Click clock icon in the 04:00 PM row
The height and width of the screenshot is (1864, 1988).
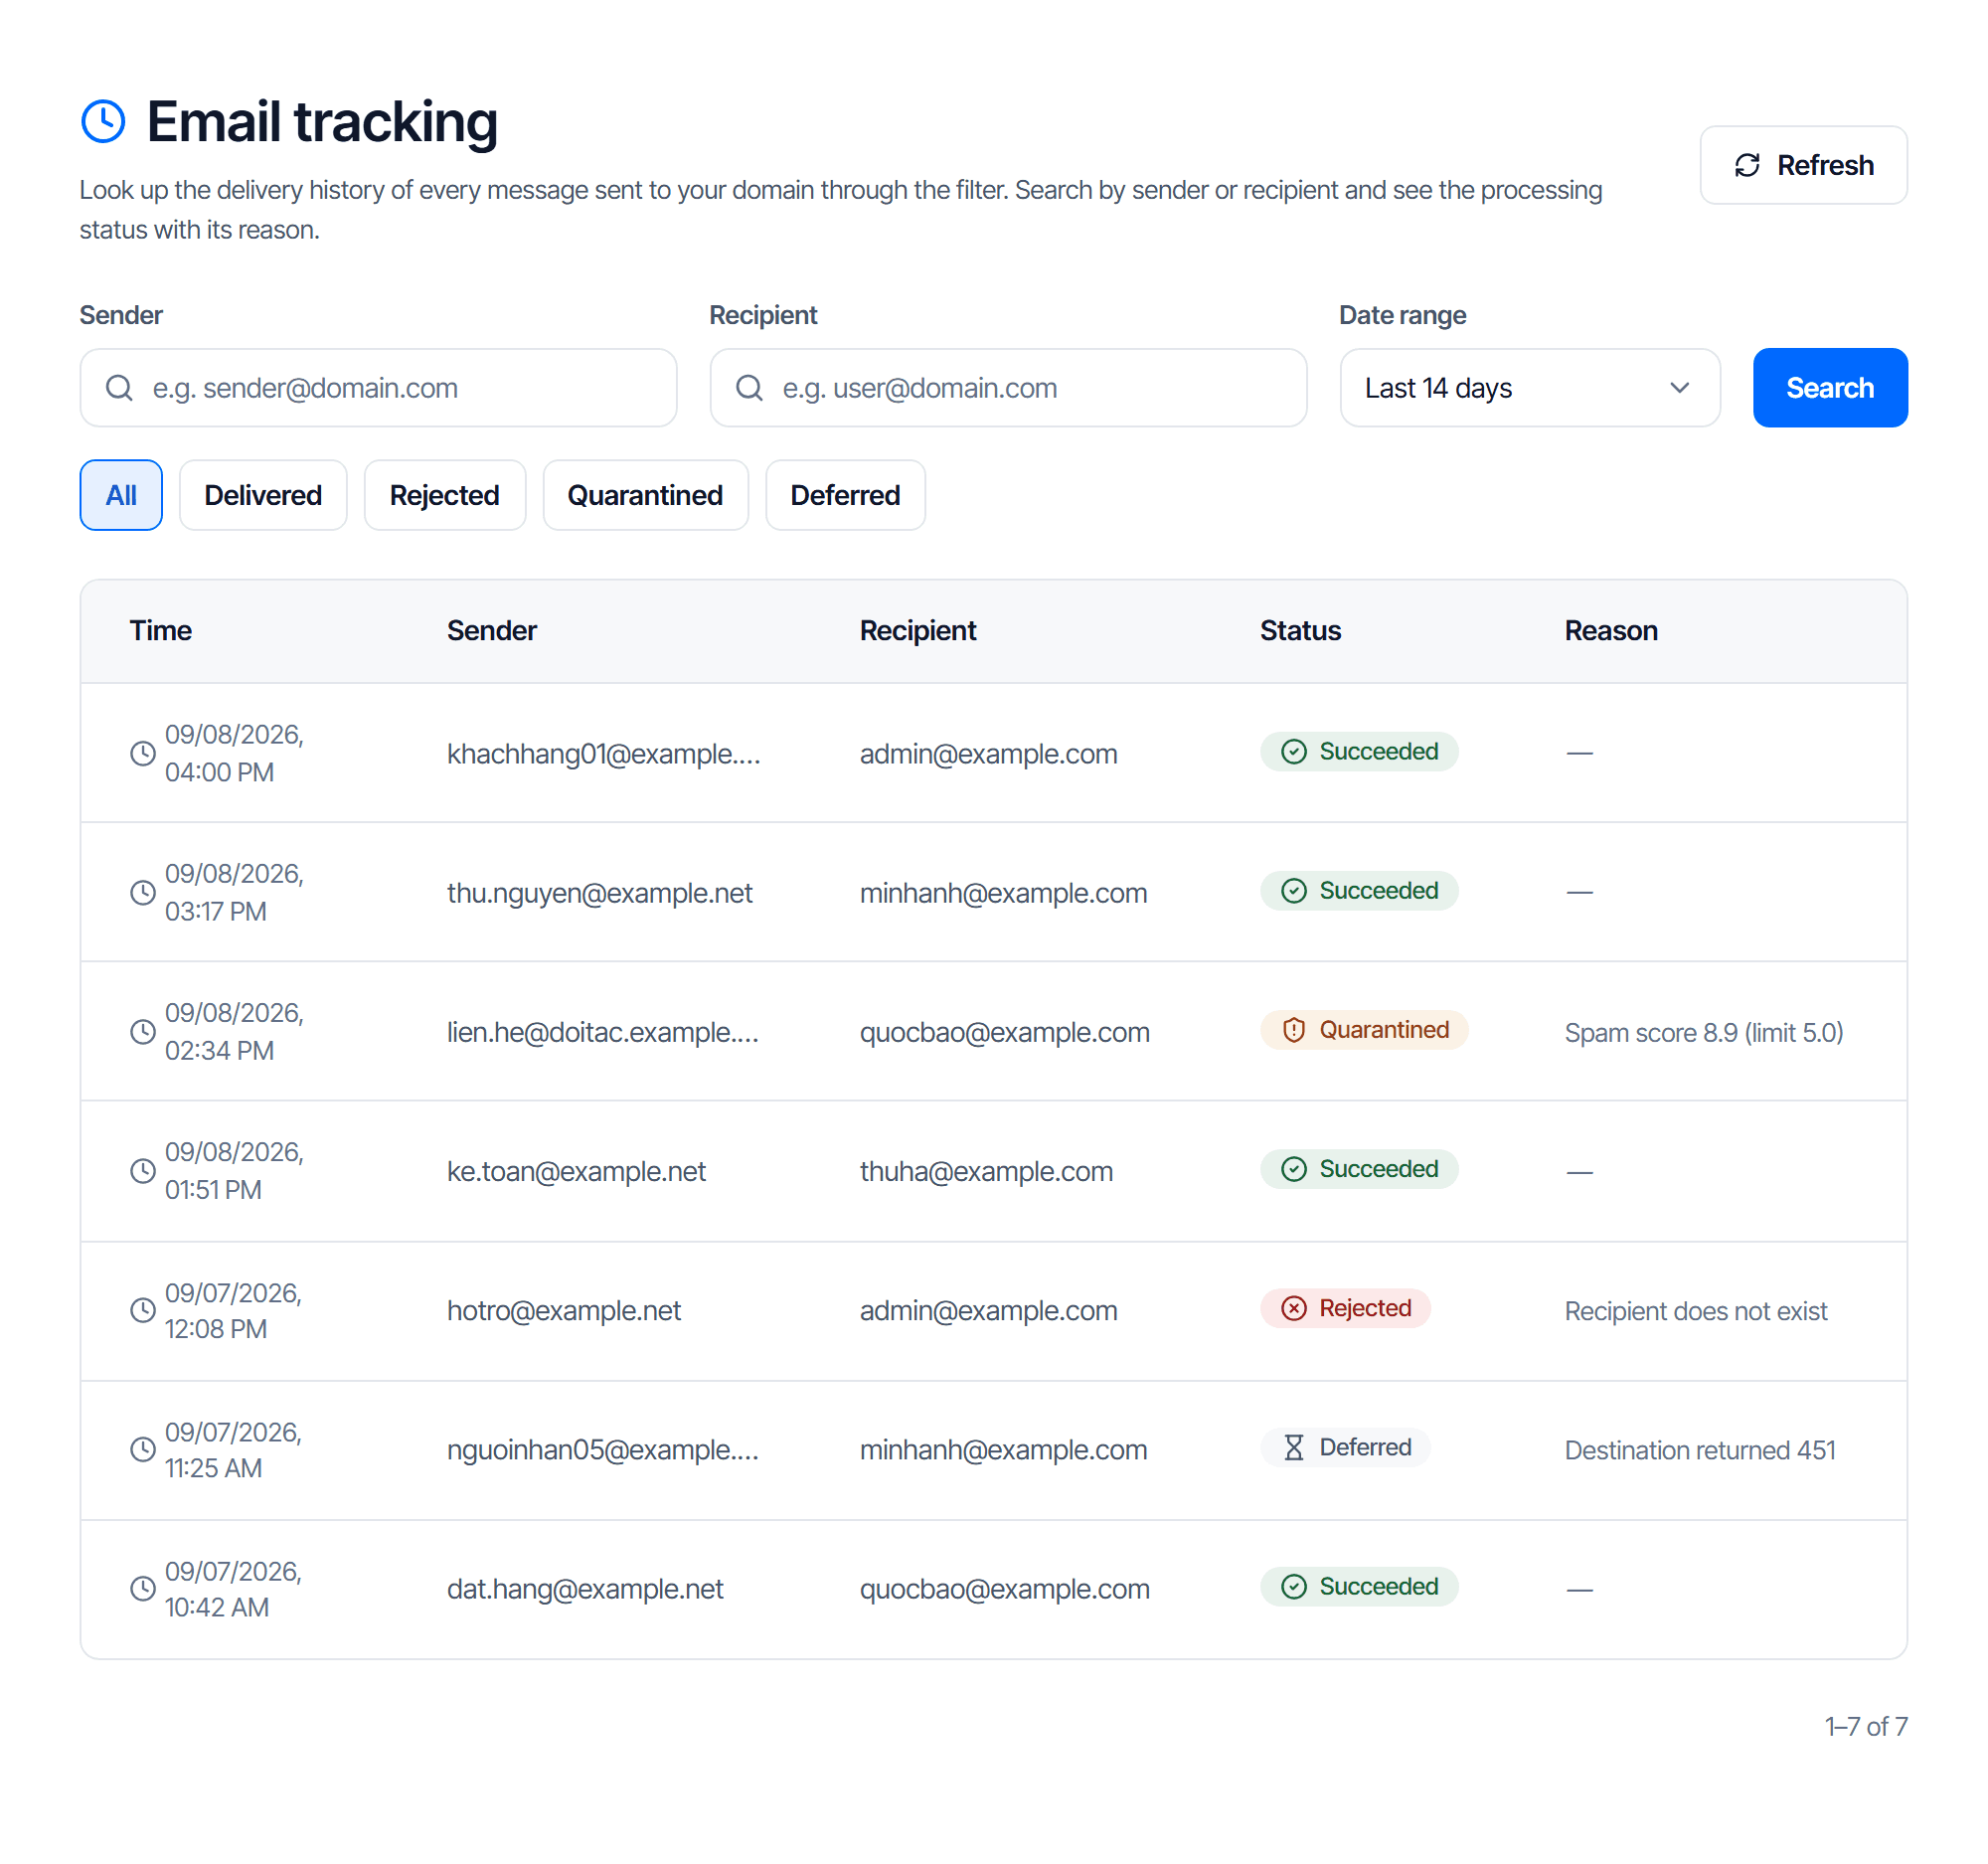point(143,753)
